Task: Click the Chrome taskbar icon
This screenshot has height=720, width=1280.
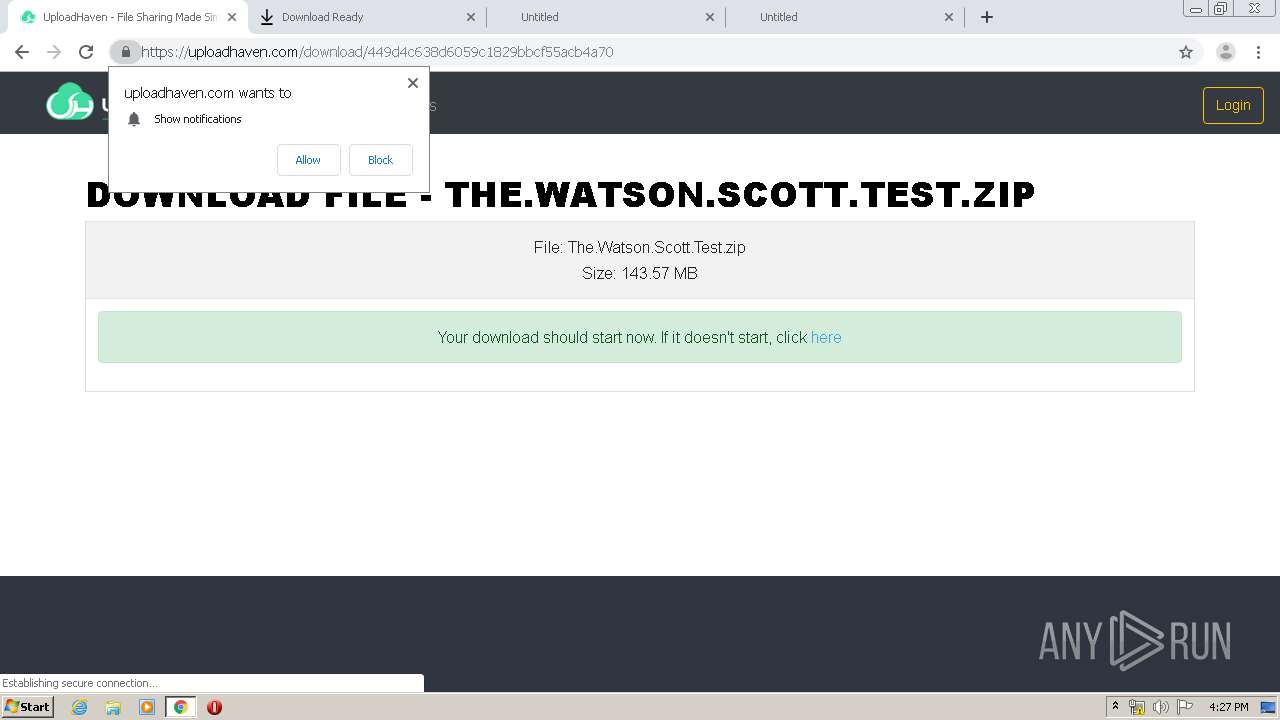Action: [180, 707]
